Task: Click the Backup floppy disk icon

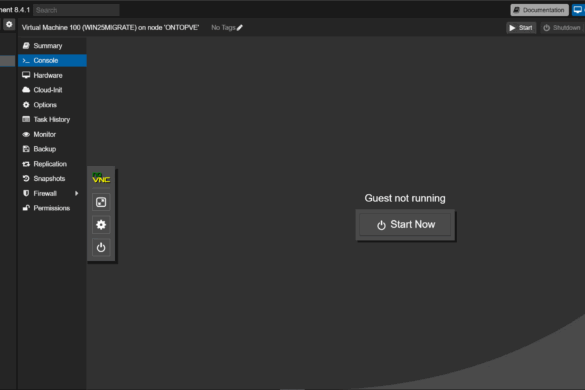Action: point(26,149)
